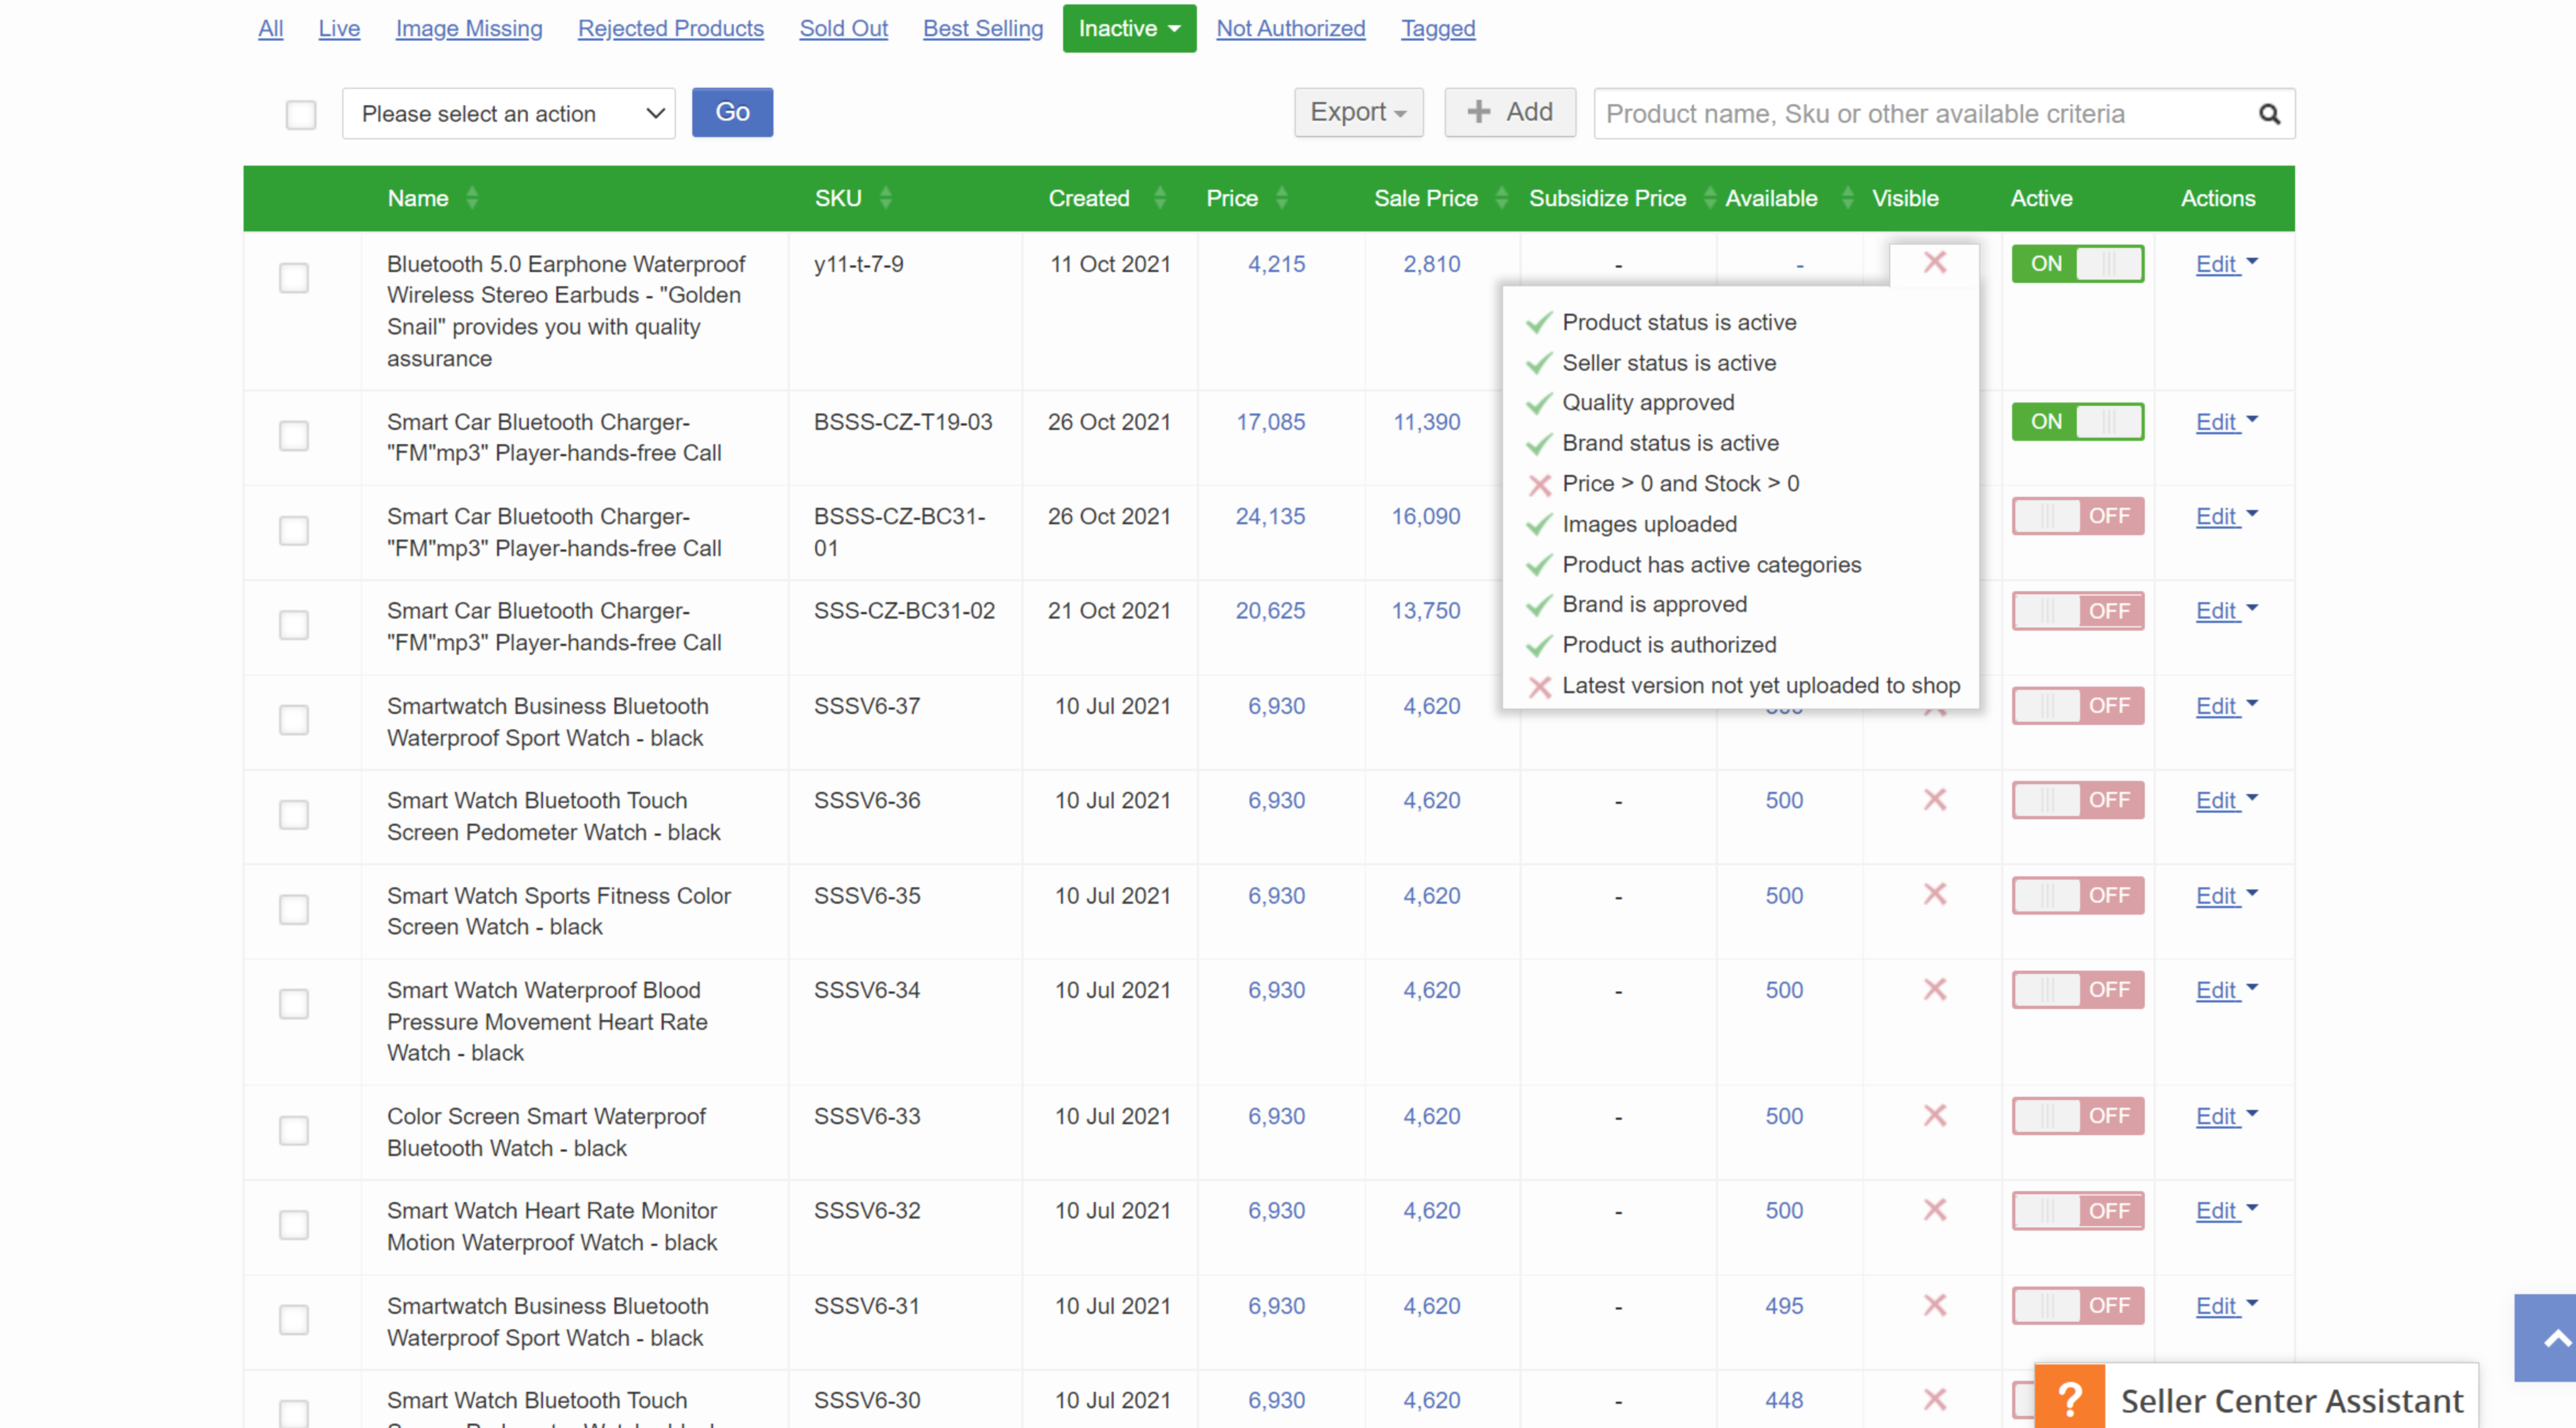Open the Sold Out tab

[843, 28]
